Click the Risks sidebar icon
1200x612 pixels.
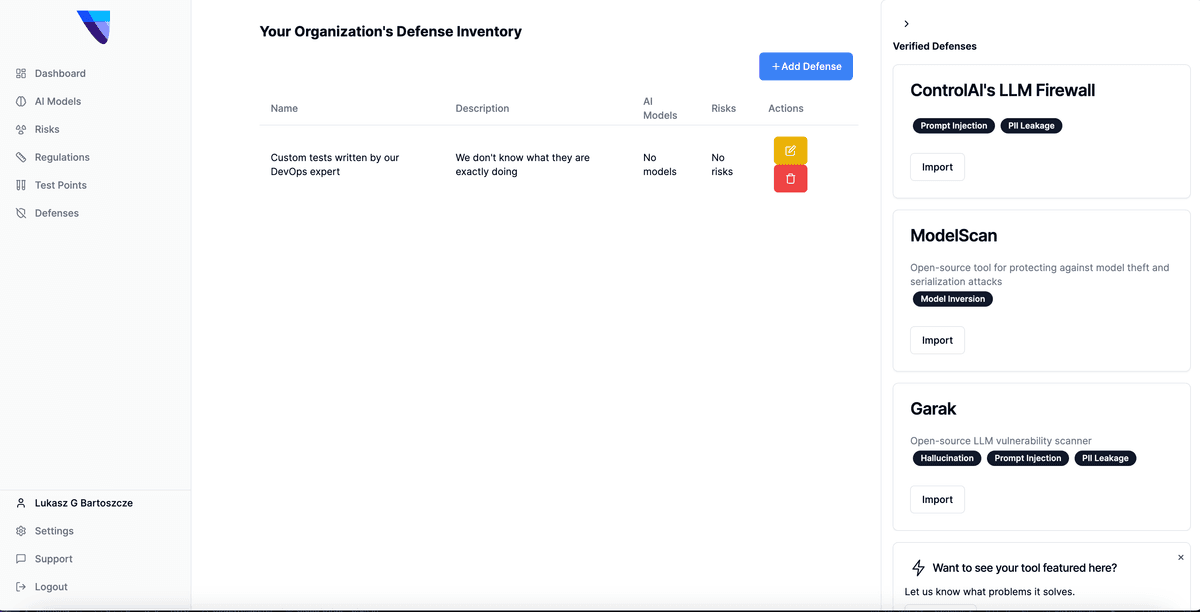21,129
